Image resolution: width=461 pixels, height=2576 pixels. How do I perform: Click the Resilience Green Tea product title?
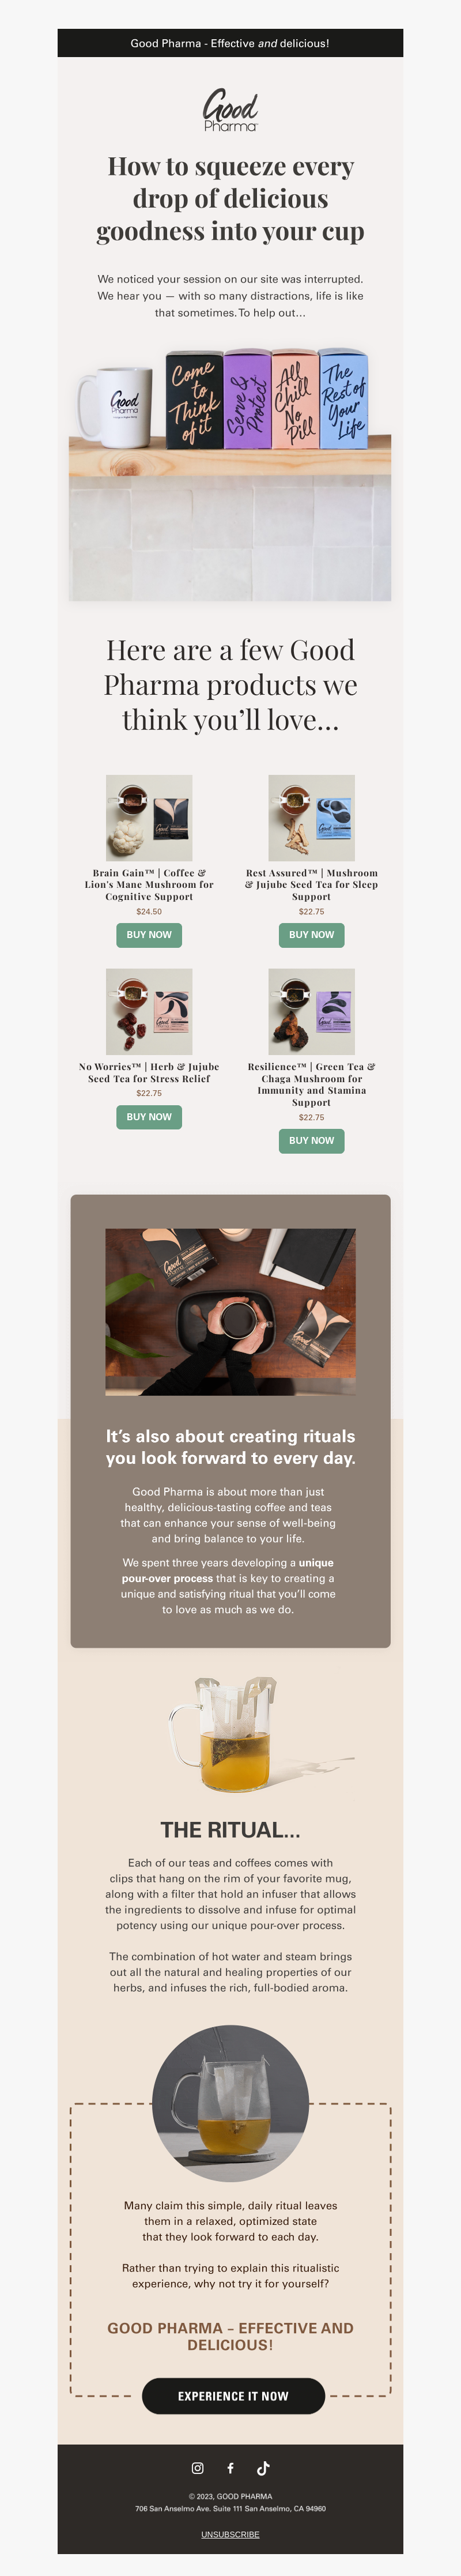point(311,1084)
